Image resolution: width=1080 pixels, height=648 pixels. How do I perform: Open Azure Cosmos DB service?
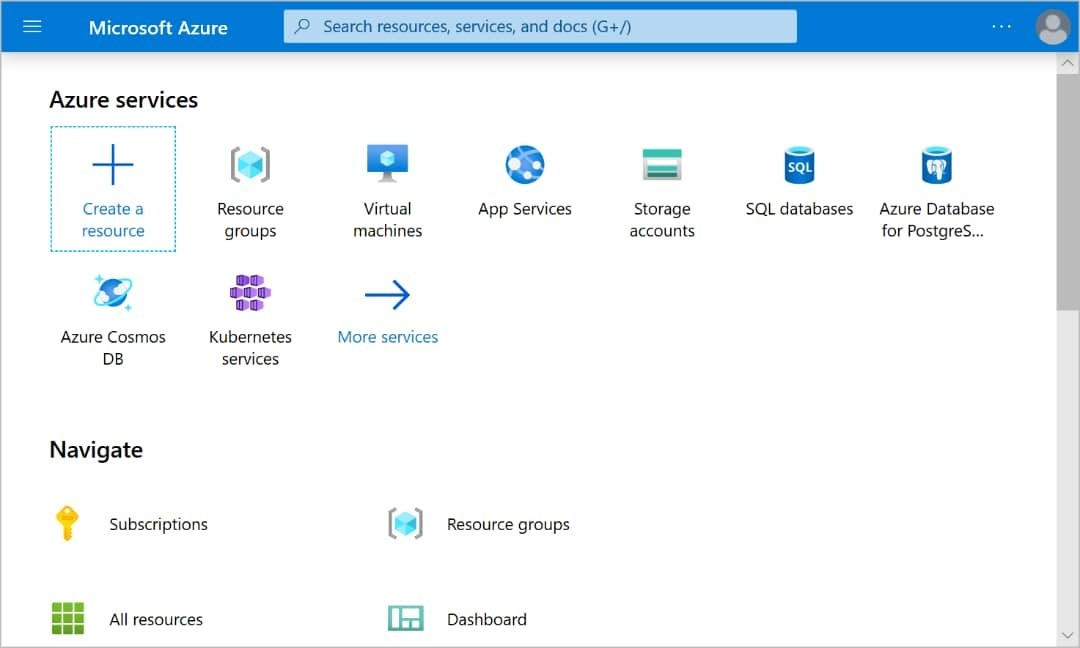click(x=113, y=294)
